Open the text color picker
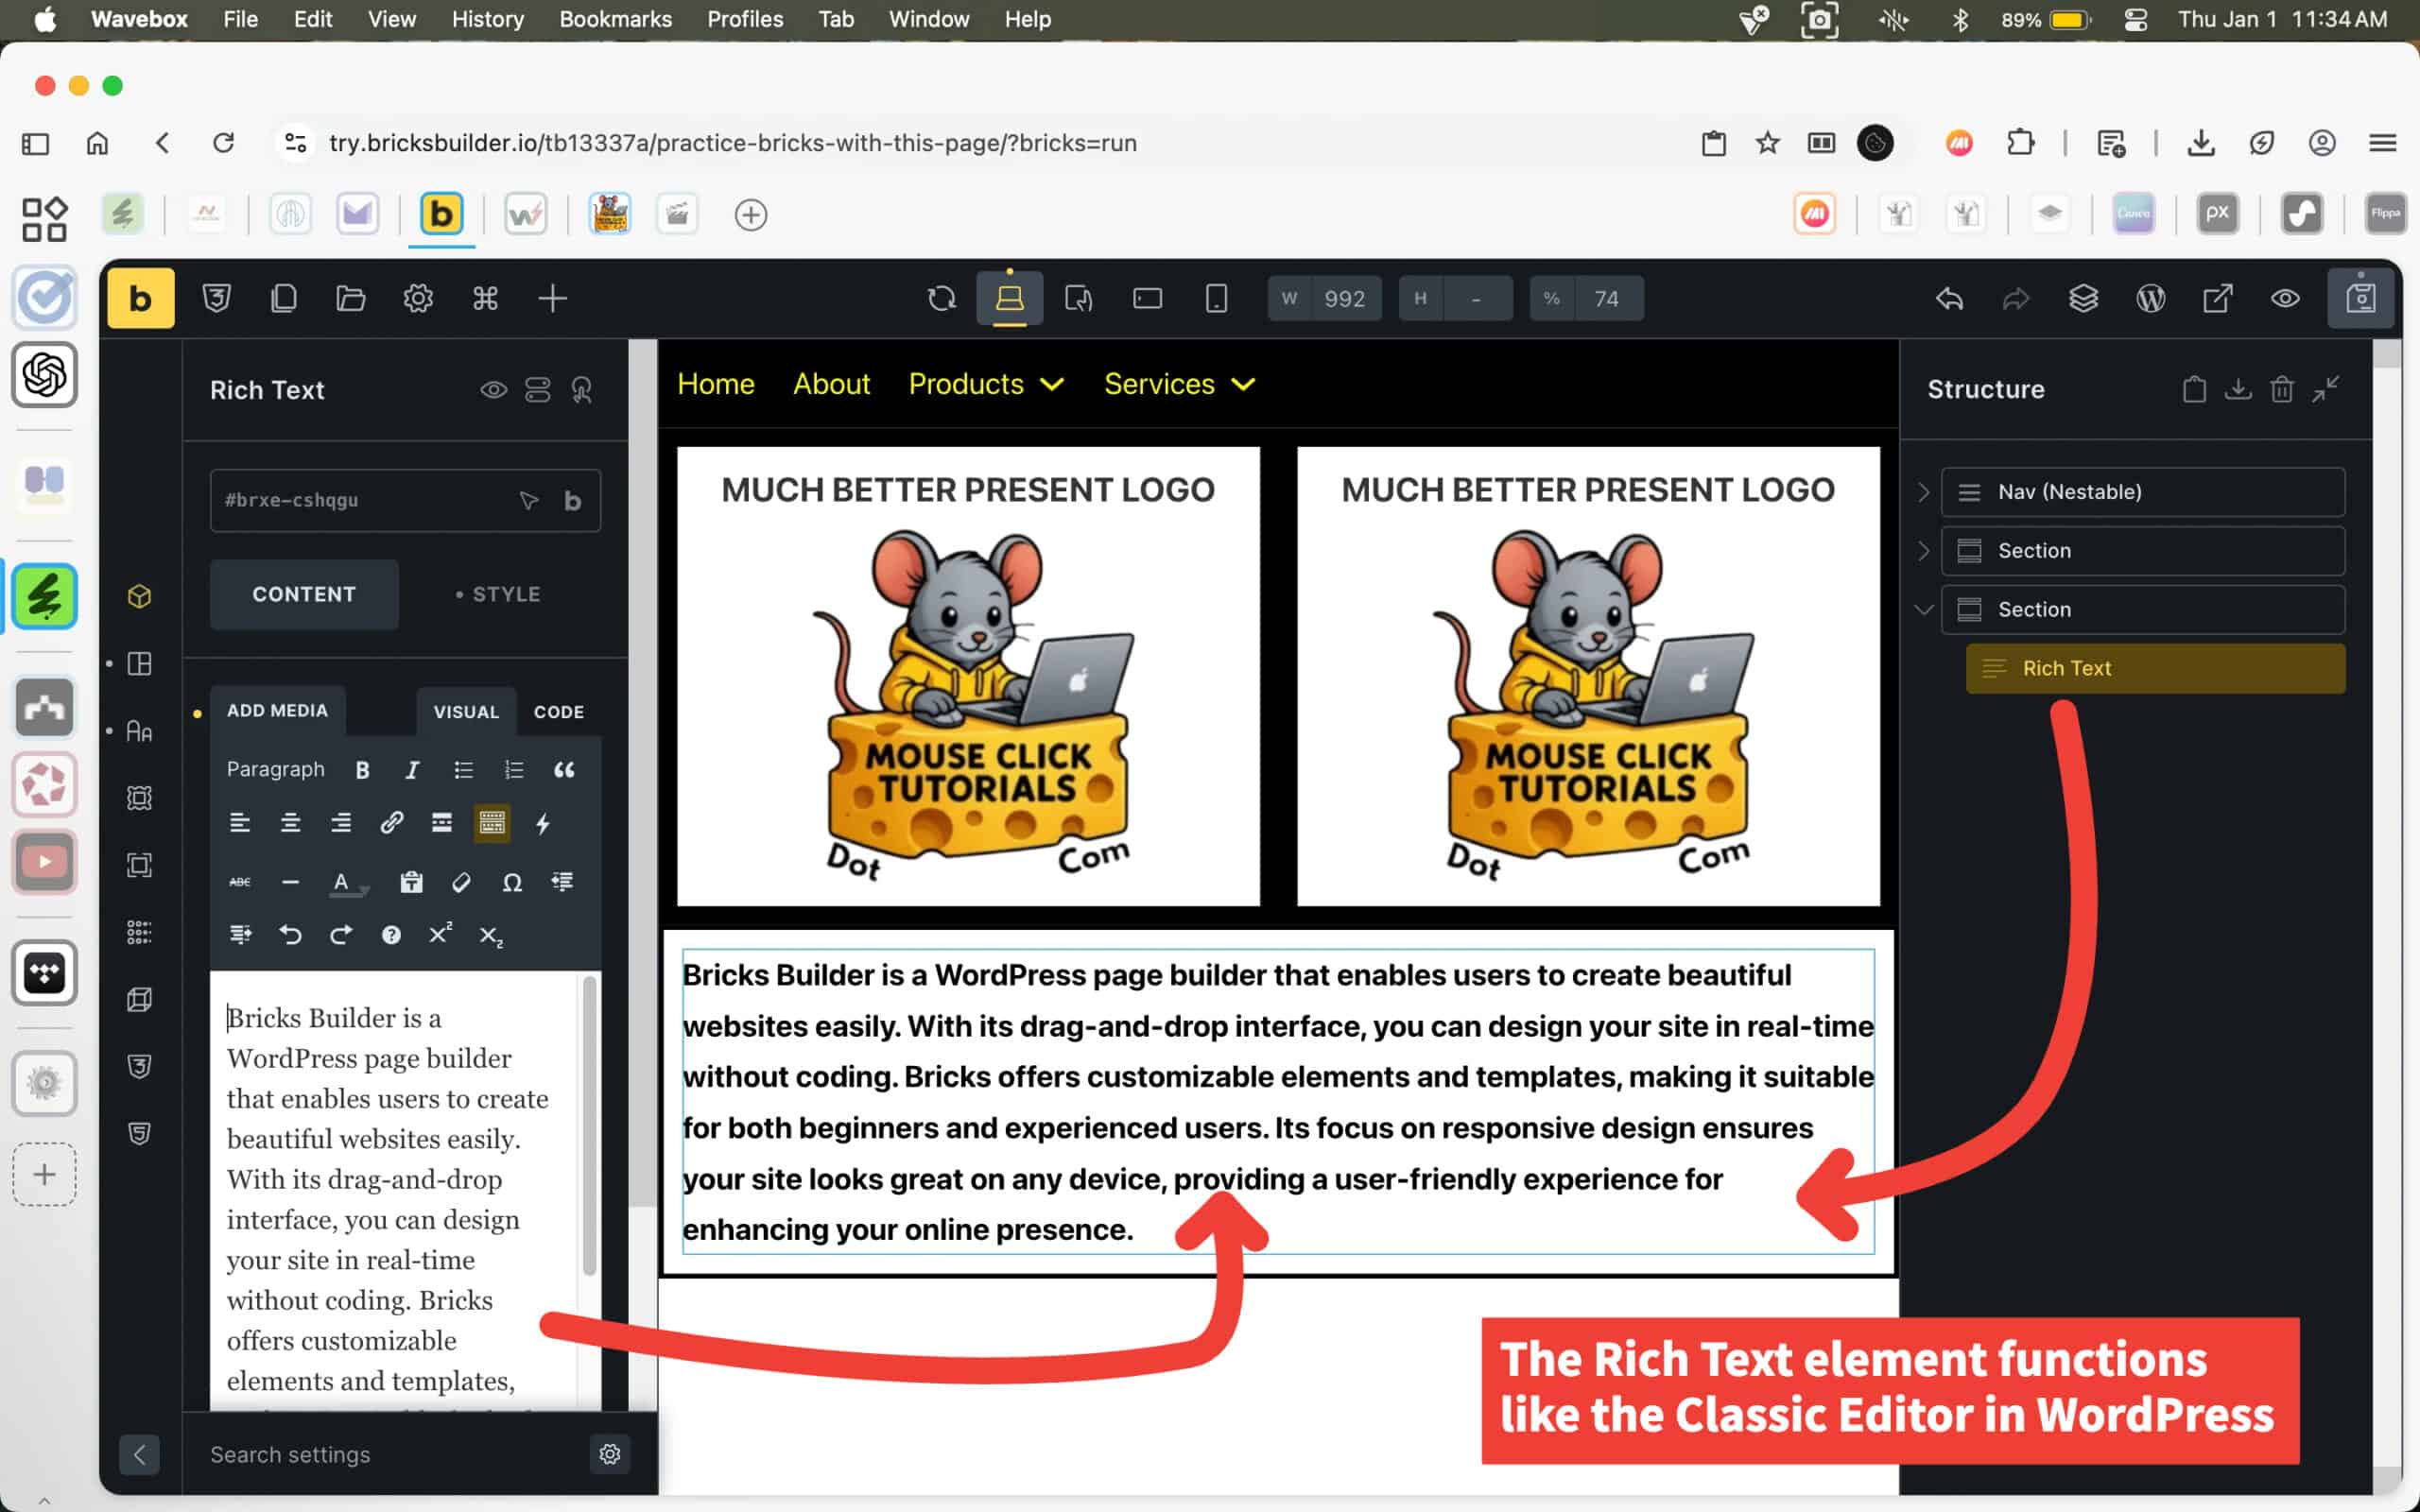Viewport: 2420px width, 1512px height. pos(343,882)
